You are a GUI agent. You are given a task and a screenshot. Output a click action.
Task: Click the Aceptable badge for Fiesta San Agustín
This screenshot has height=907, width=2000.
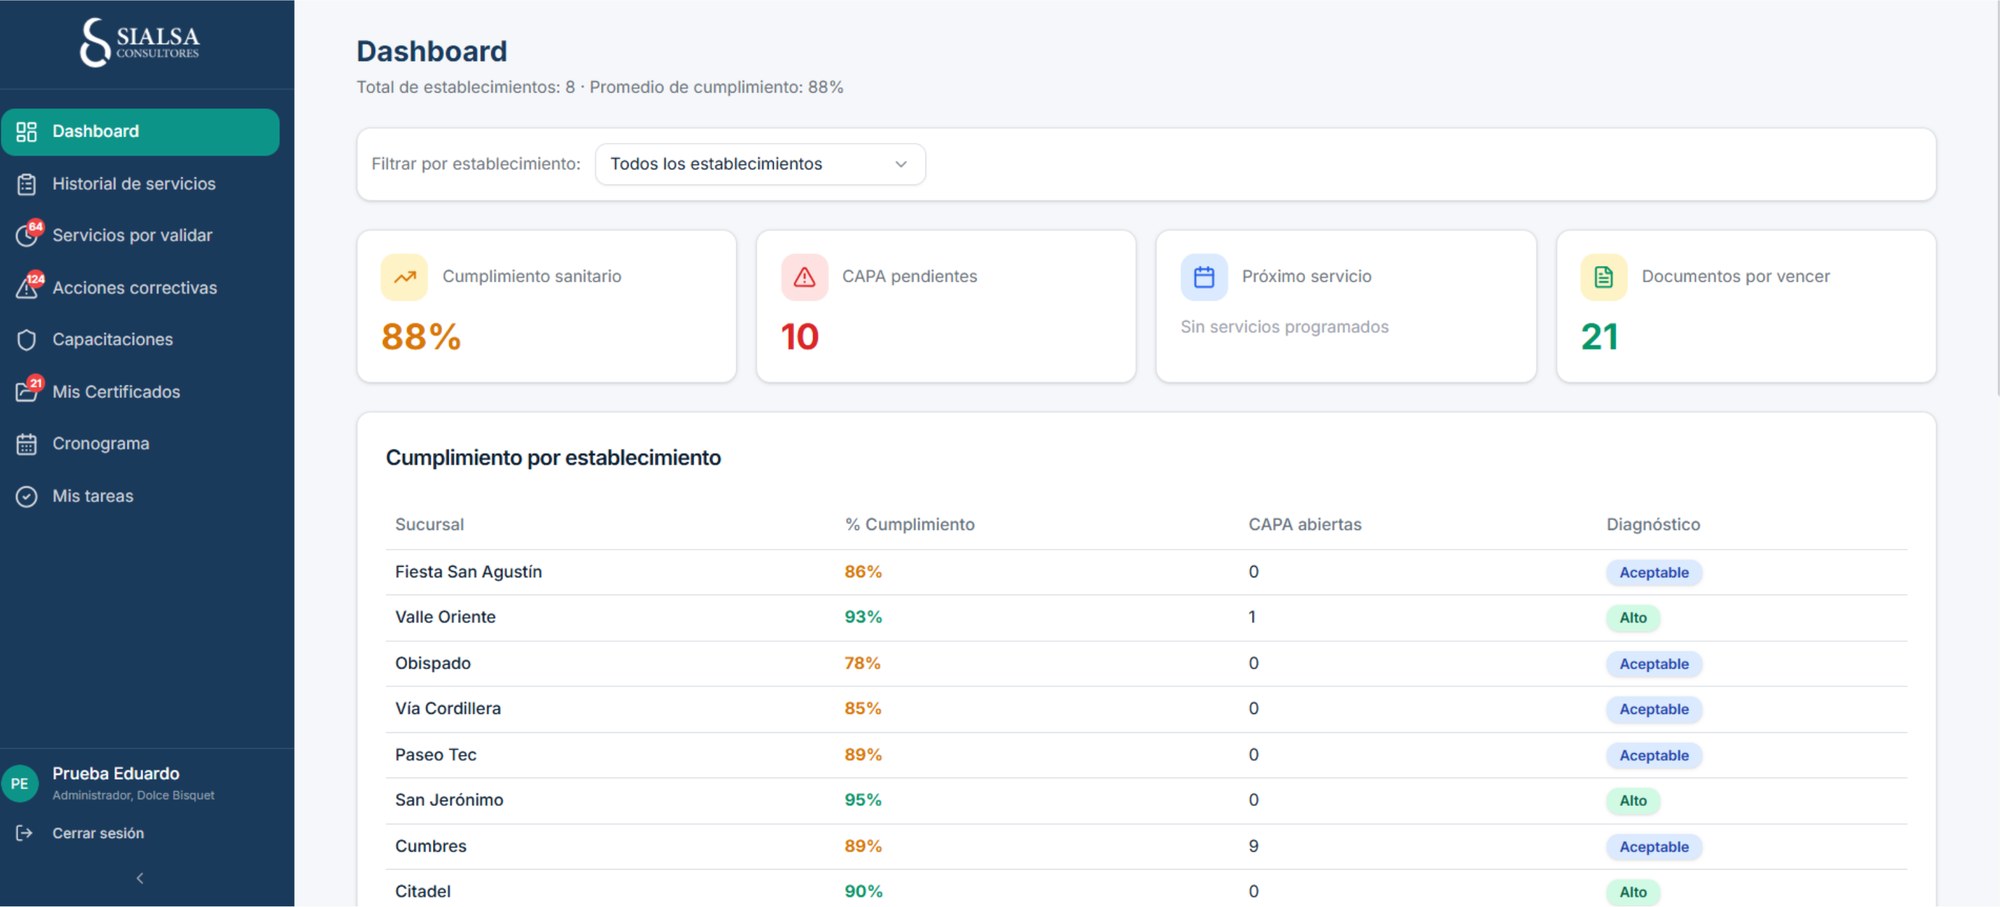(x=1654, y=573)
